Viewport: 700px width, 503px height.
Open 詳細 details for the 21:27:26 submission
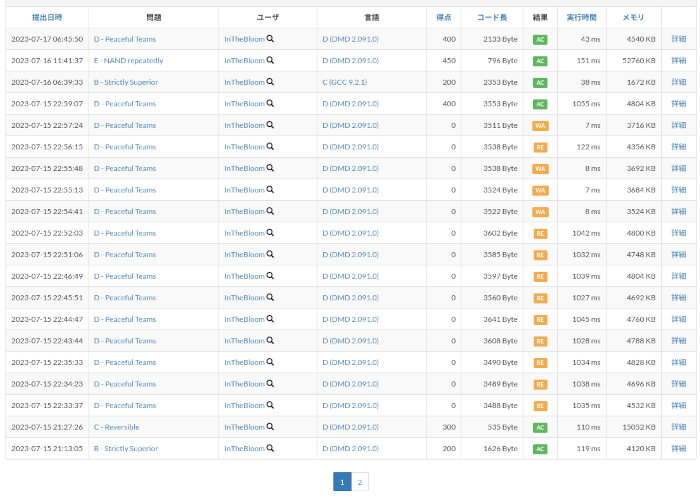679,427
